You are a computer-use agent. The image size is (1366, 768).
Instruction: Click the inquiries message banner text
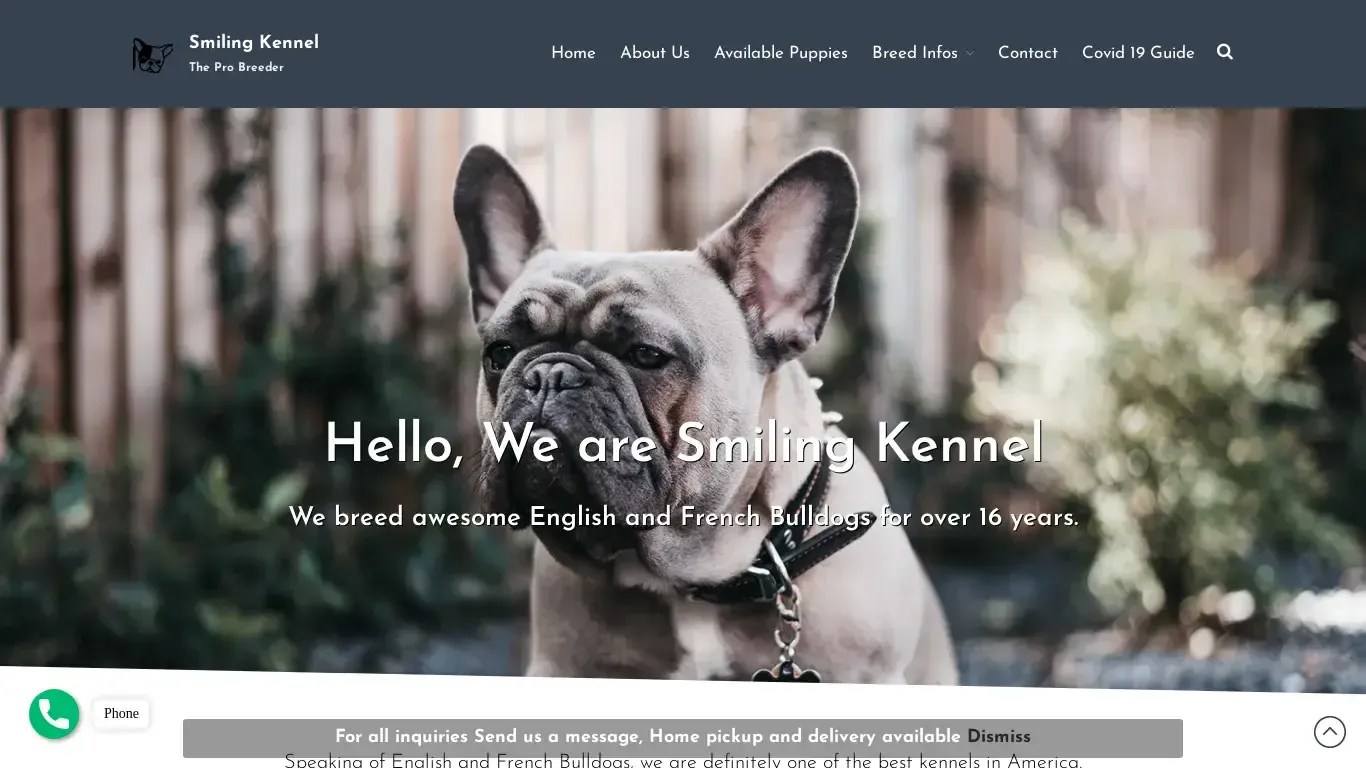click(x=648, y=737)
